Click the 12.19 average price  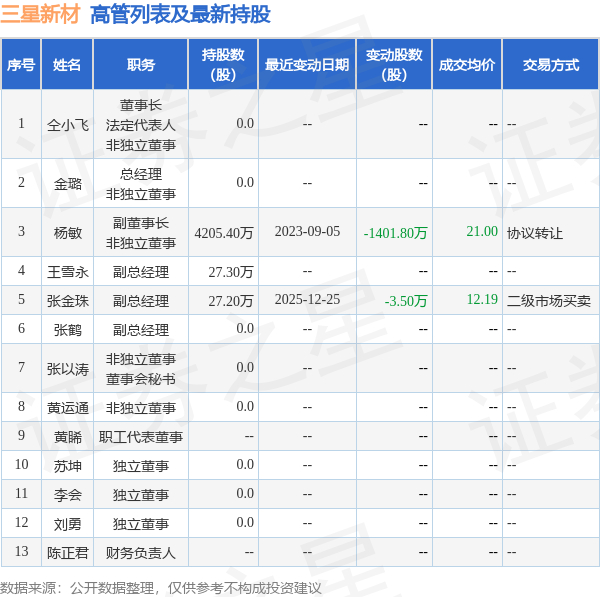(482, 299)
